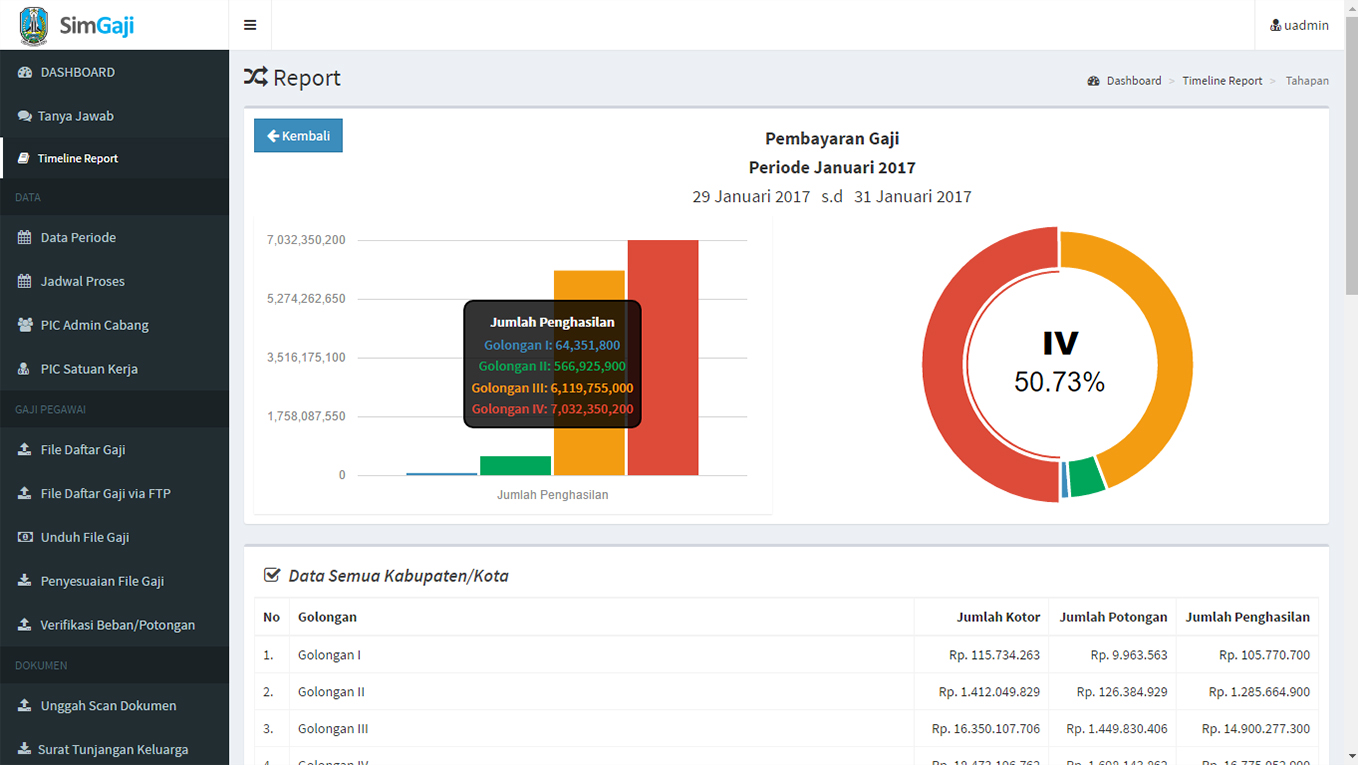Click the File Daftar Gaji upload icon

pyautogui.click(x=25, y=450)
